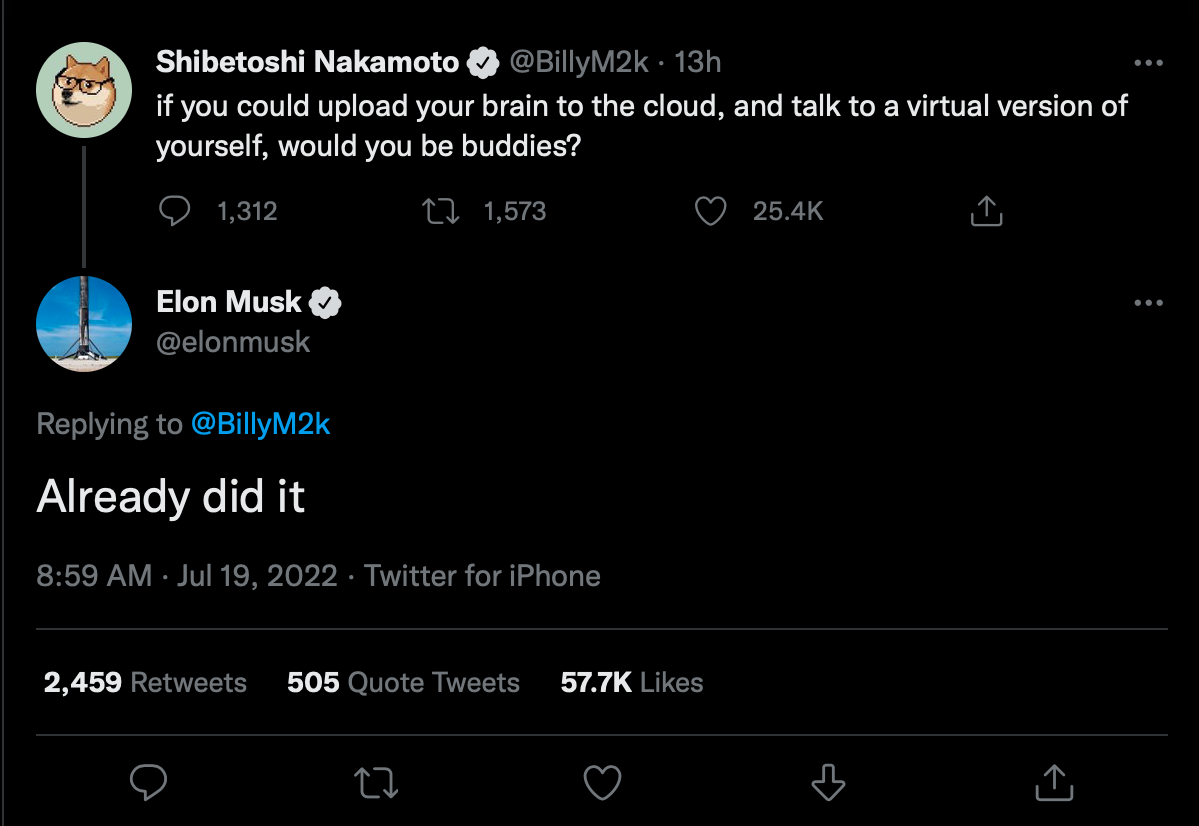Image resolution: width=1199 pixels, height=826 pixels.
Task: Open more options on Shibetoshi Nakamoto's tweet
Action: (x=1148, y=63)
